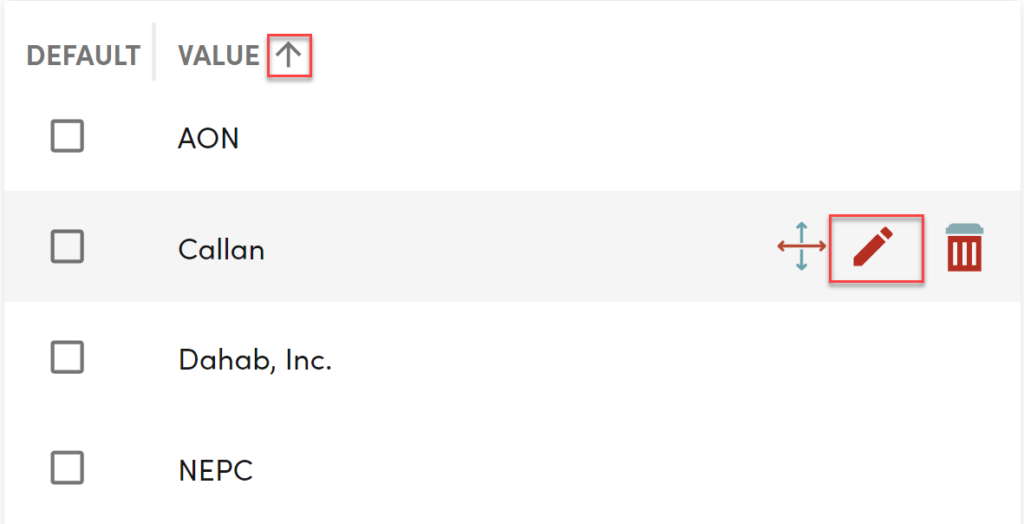The image size is (1024, 524).
Task: Select the NEPC value text
Action: [x=215, y=470]
